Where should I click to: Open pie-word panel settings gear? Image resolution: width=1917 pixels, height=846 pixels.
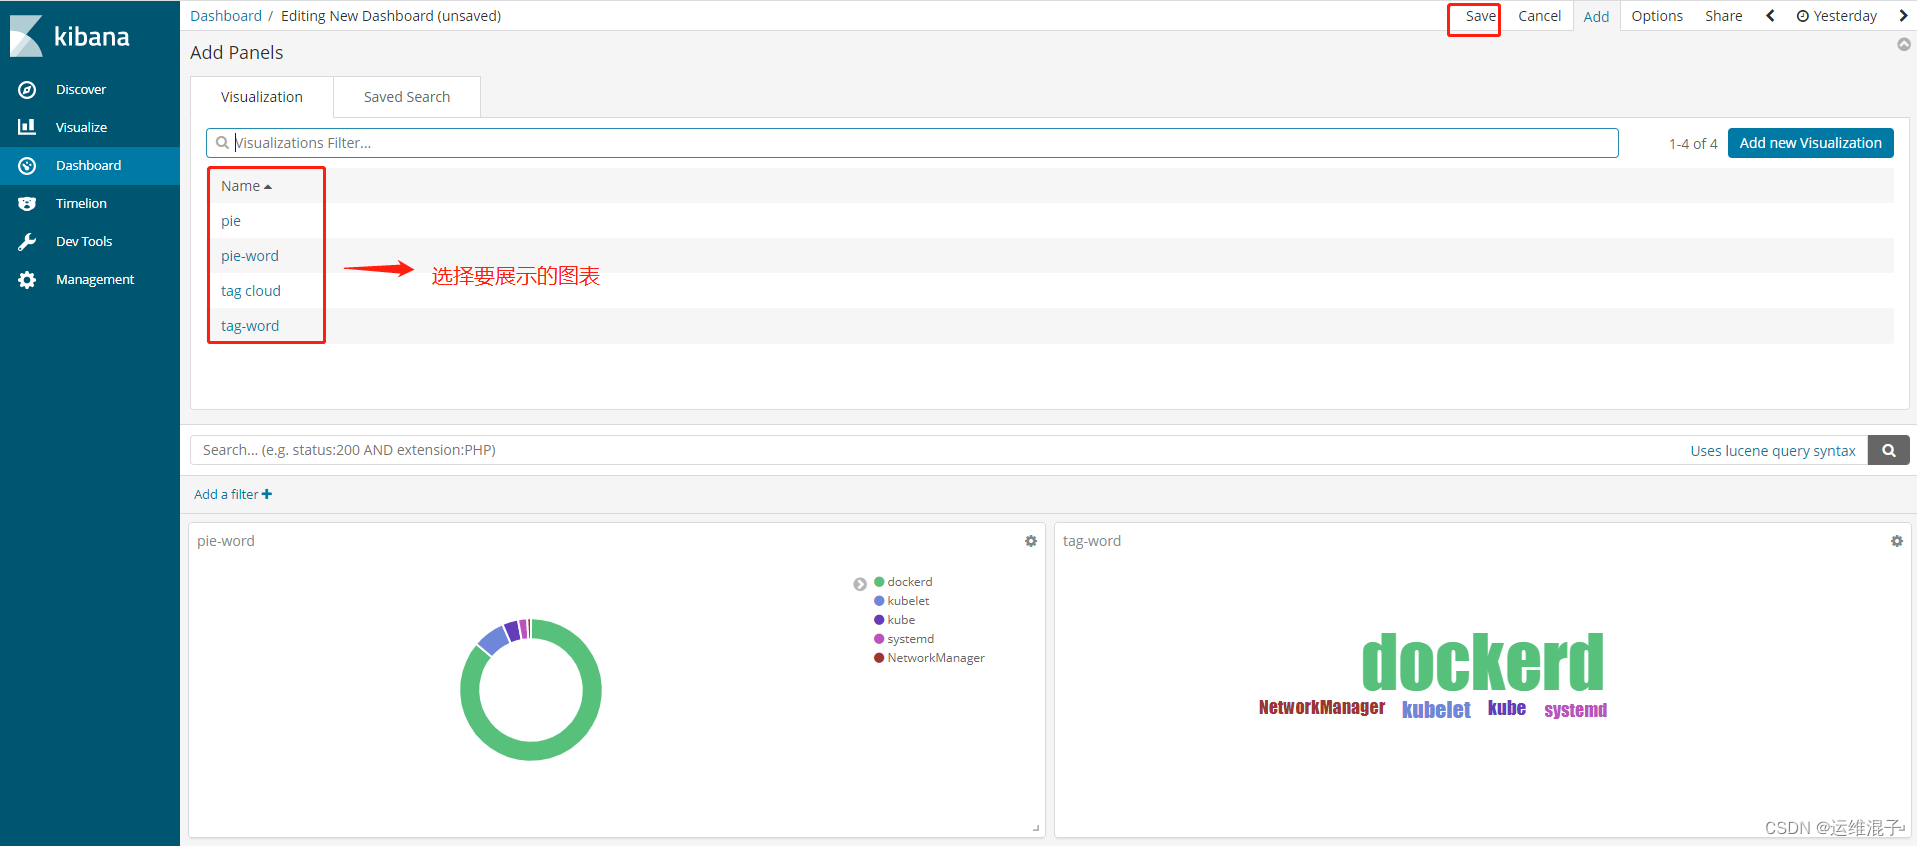coord(1031,541)
